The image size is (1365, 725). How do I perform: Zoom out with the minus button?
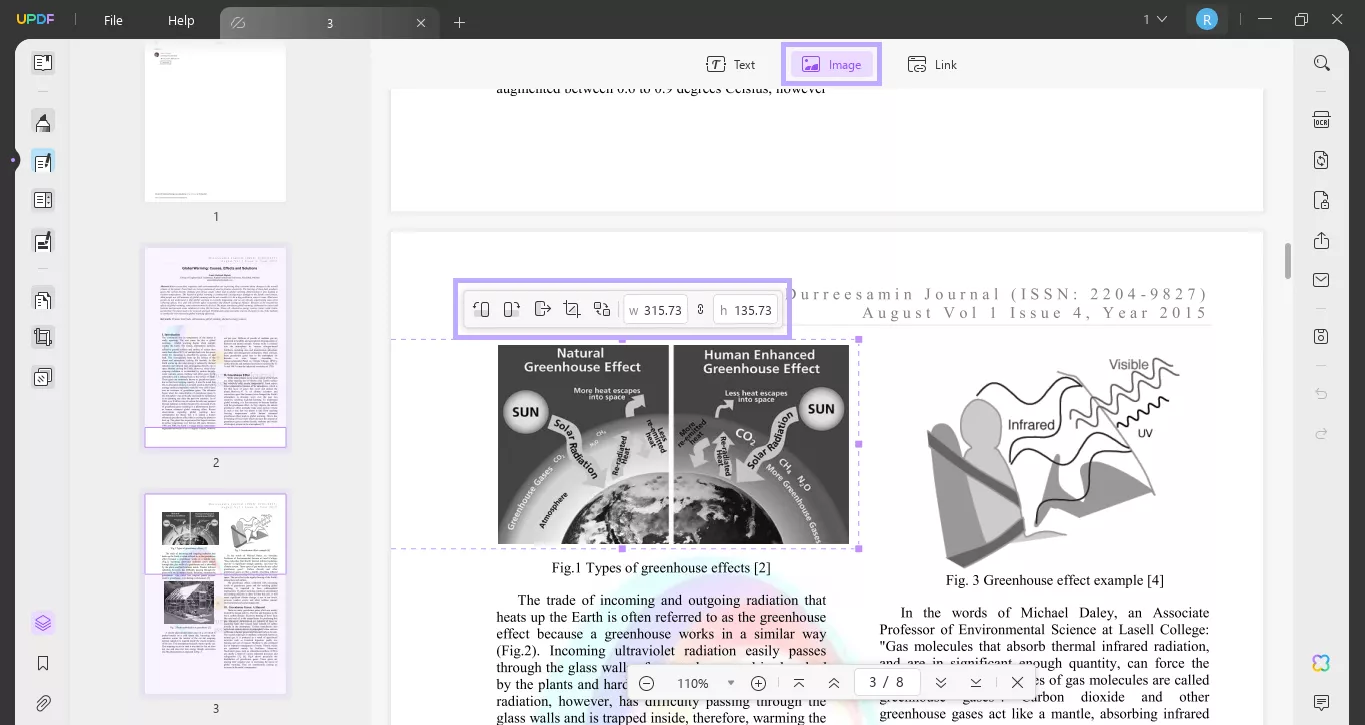coord(647,683)
